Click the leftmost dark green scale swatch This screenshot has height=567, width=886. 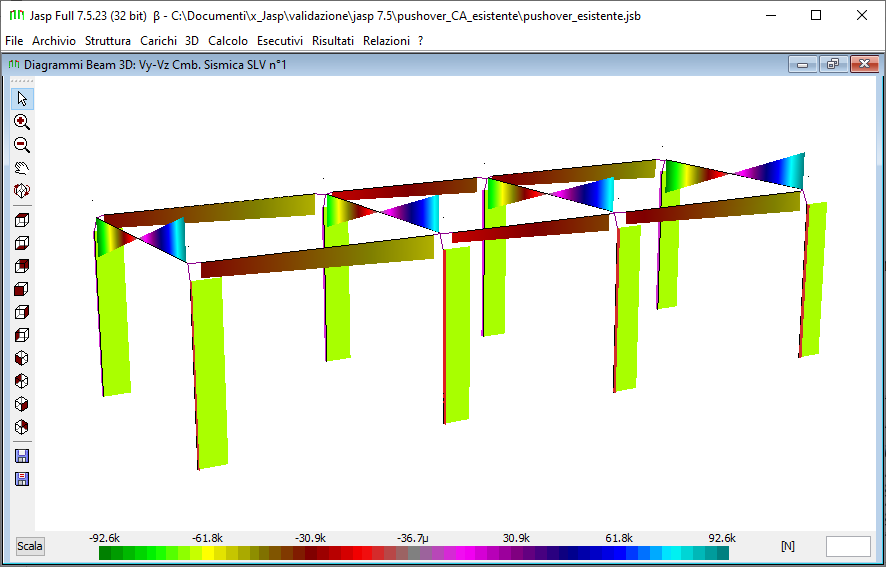click(x=105, y=552)
